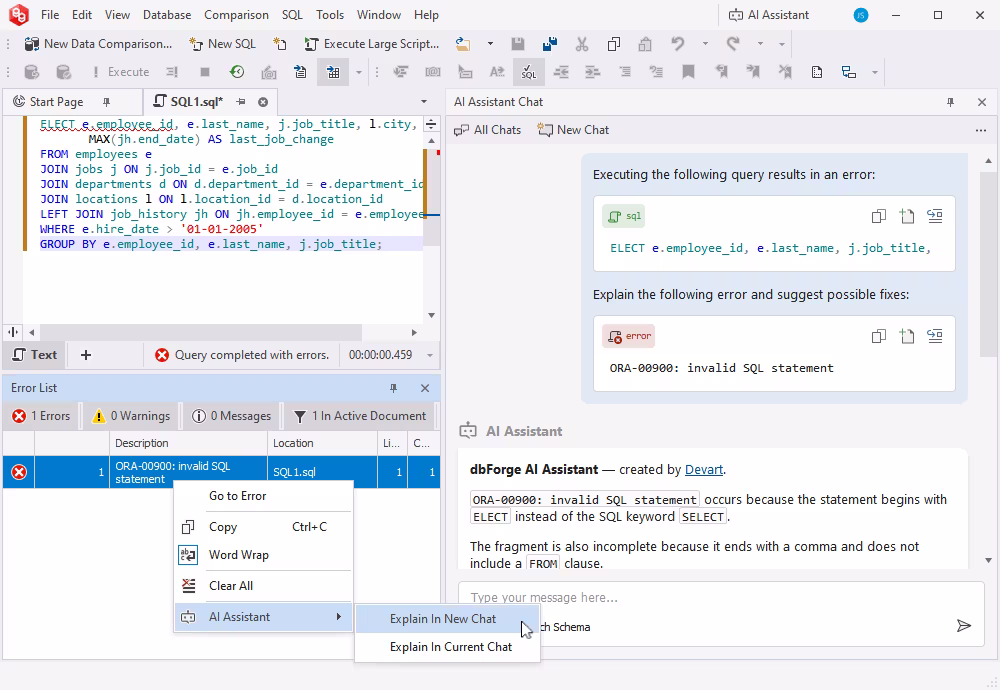1000x690 pixels.
Task: Expand the Open file dropdown arrow
Action: [x=490, y=44]
